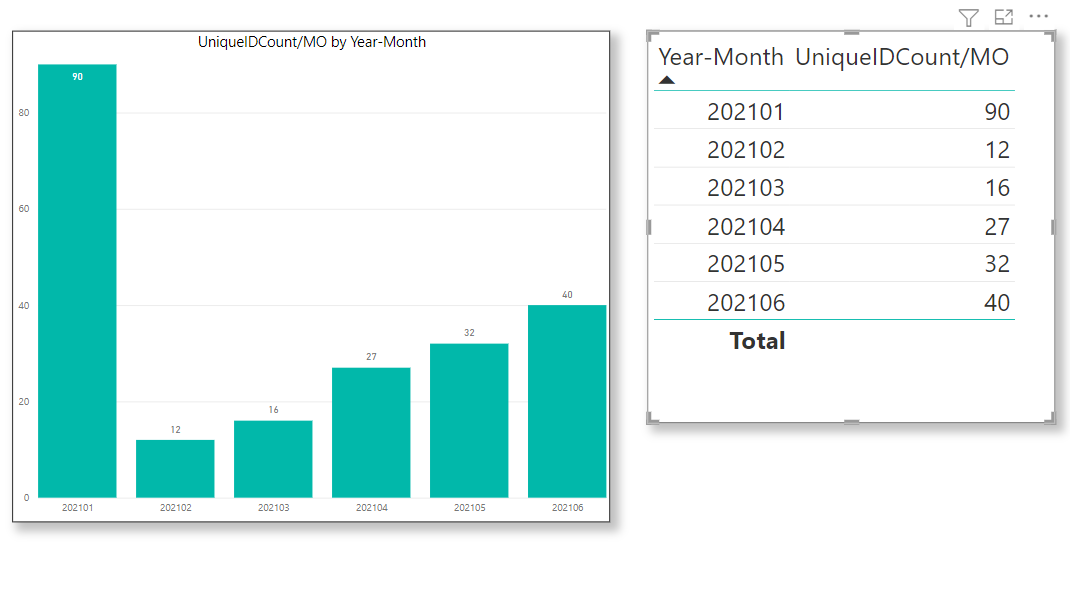
Task: Click table cell 202102
Action: [745, 150]
